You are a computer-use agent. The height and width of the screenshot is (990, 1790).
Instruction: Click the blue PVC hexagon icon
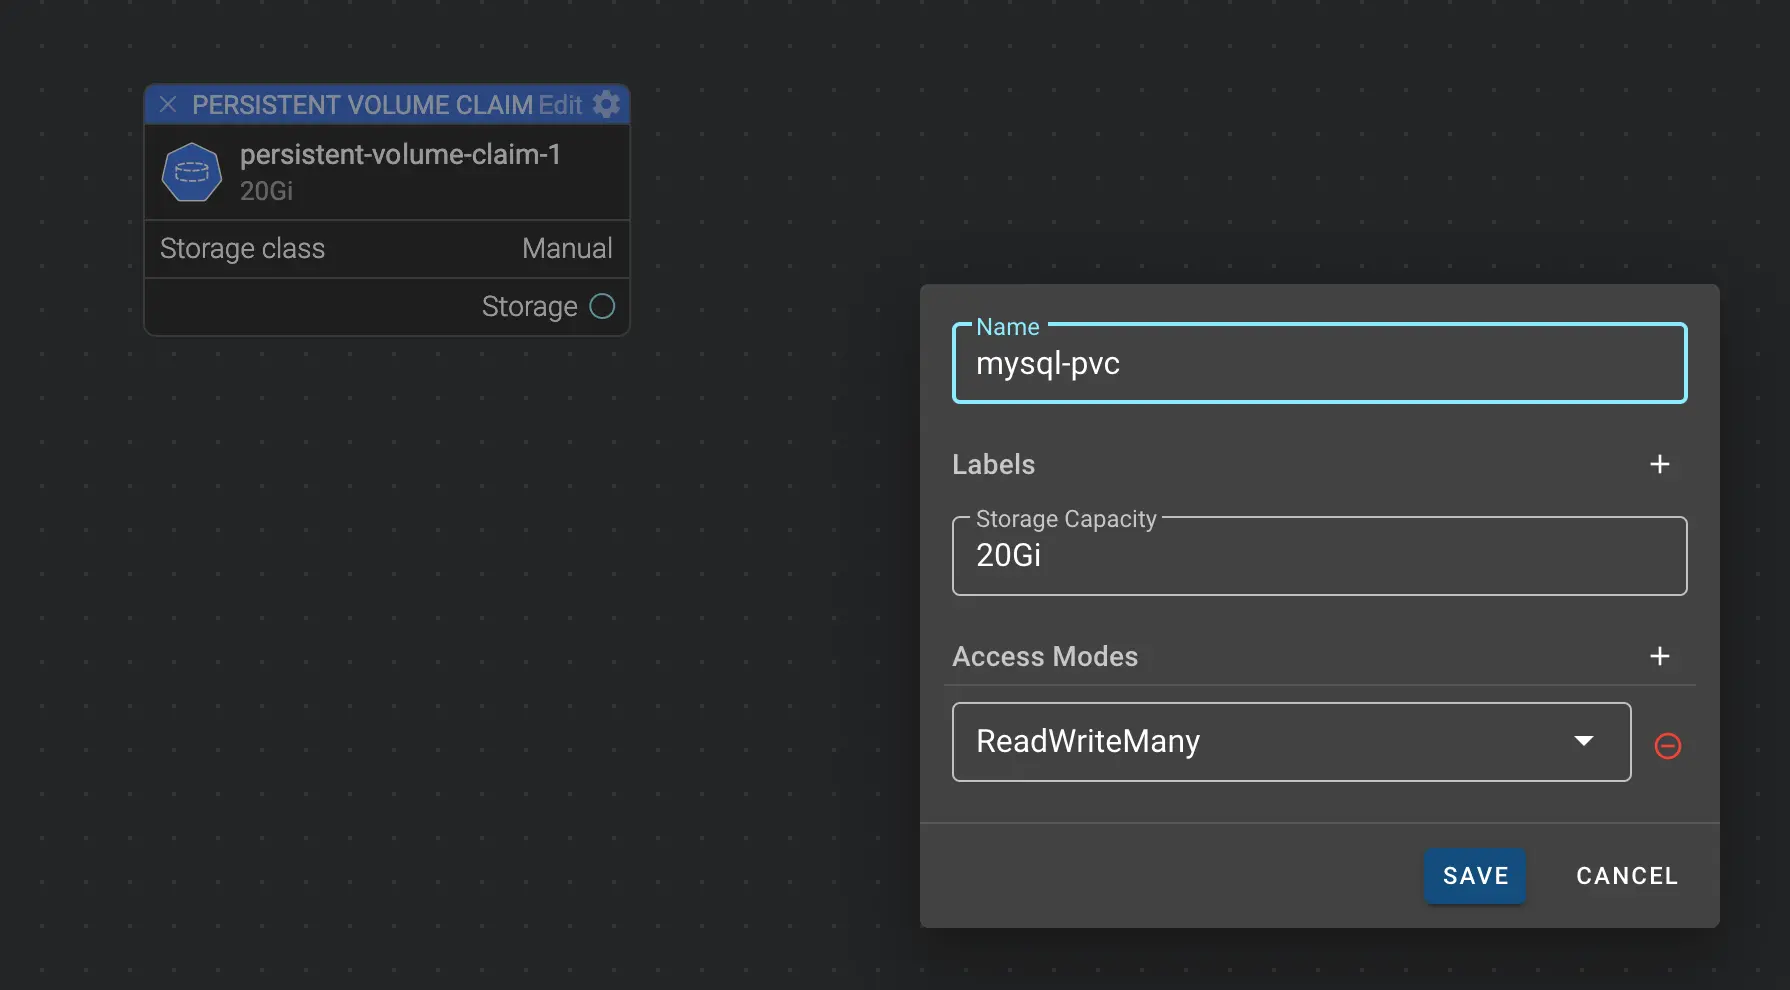point(191,172)
